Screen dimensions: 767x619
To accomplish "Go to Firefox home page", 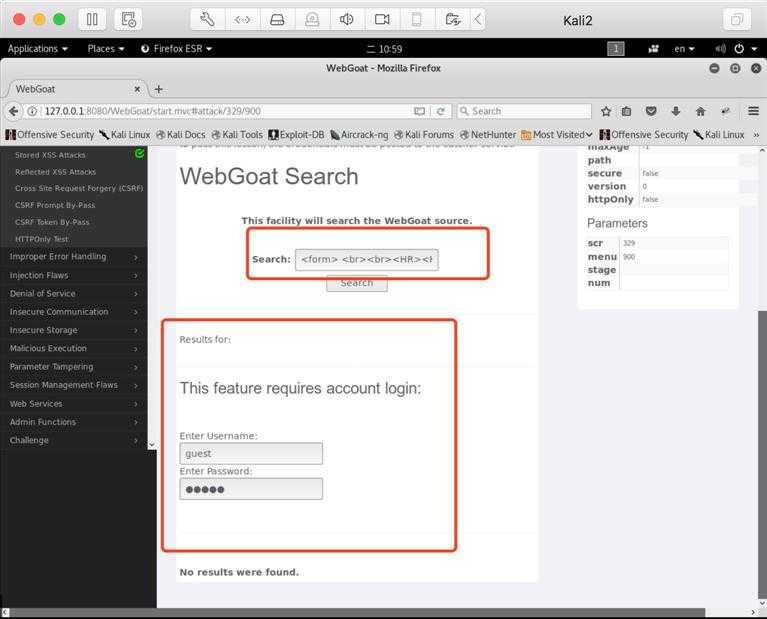I will (700, 111).
